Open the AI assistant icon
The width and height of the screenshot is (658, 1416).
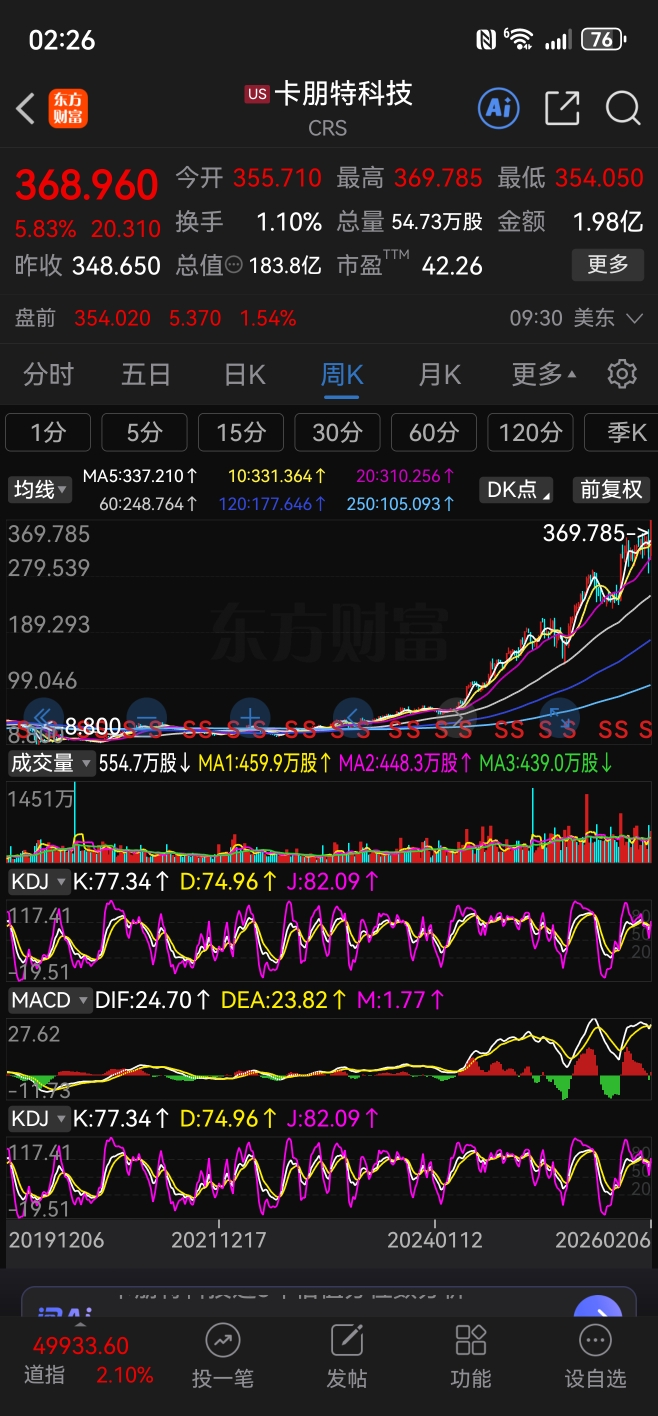click(x=499, y=108)
